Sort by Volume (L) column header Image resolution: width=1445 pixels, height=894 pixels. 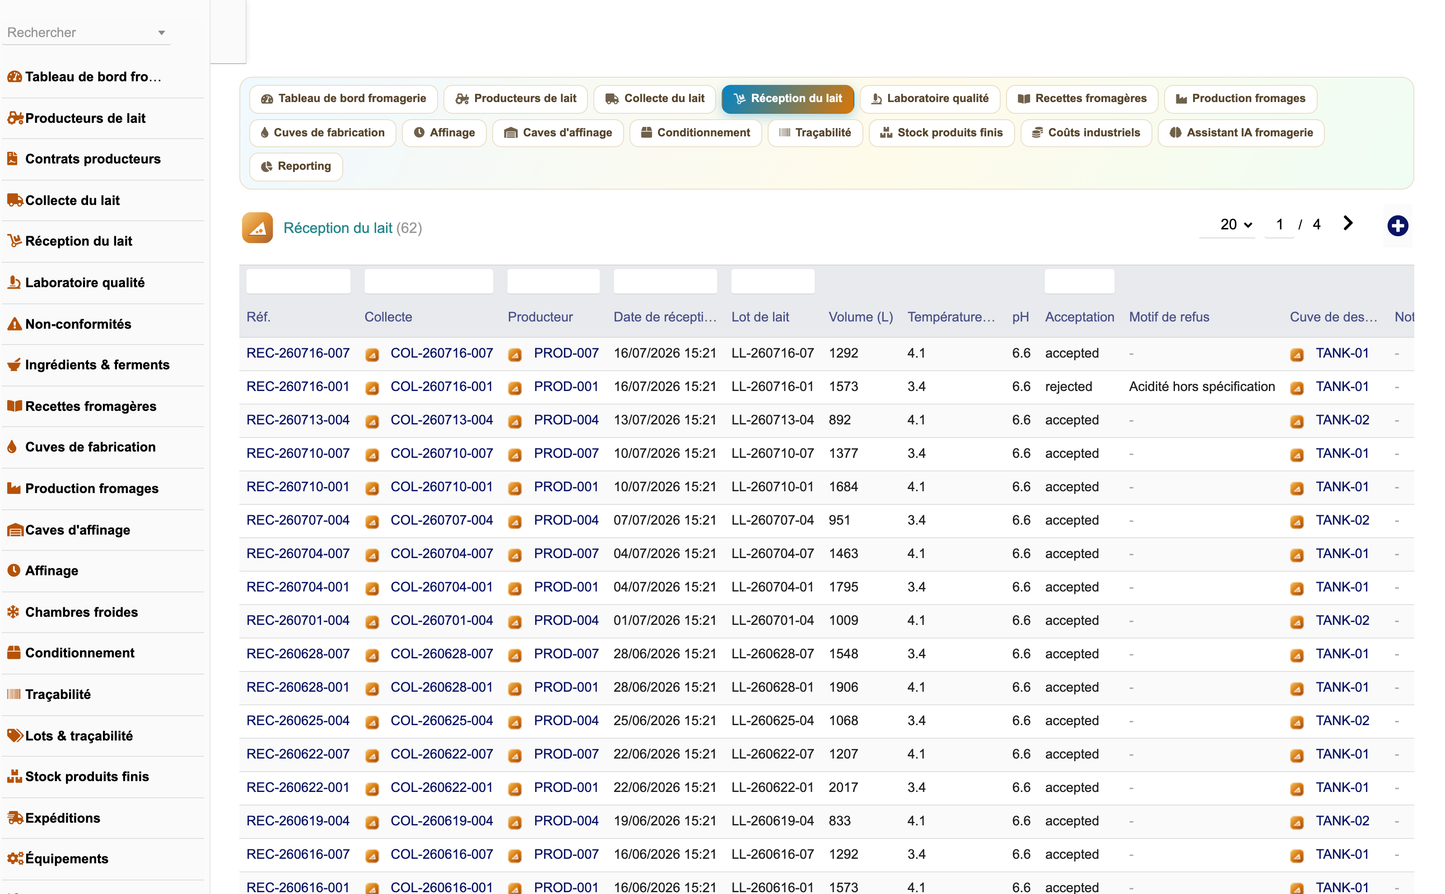pyautogui.click(x=861, y=317)
